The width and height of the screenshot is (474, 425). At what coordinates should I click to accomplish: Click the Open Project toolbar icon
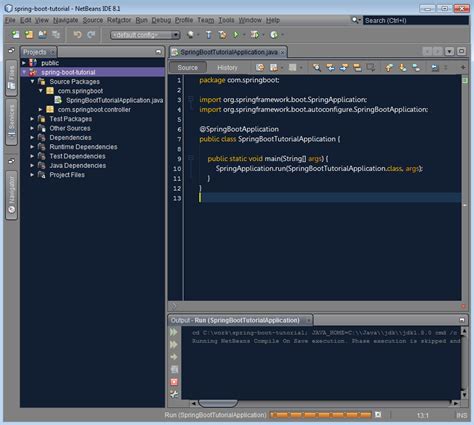tap(42, 34)
